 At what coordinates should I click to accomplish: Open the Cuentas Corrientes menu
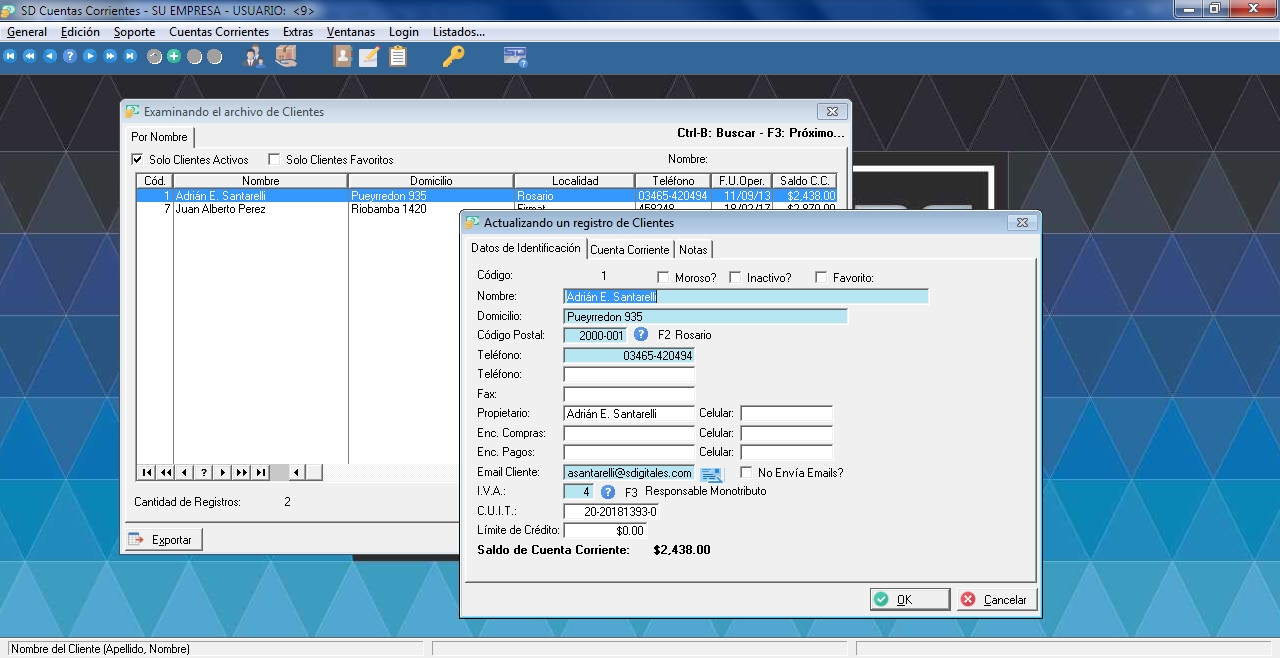219,32
